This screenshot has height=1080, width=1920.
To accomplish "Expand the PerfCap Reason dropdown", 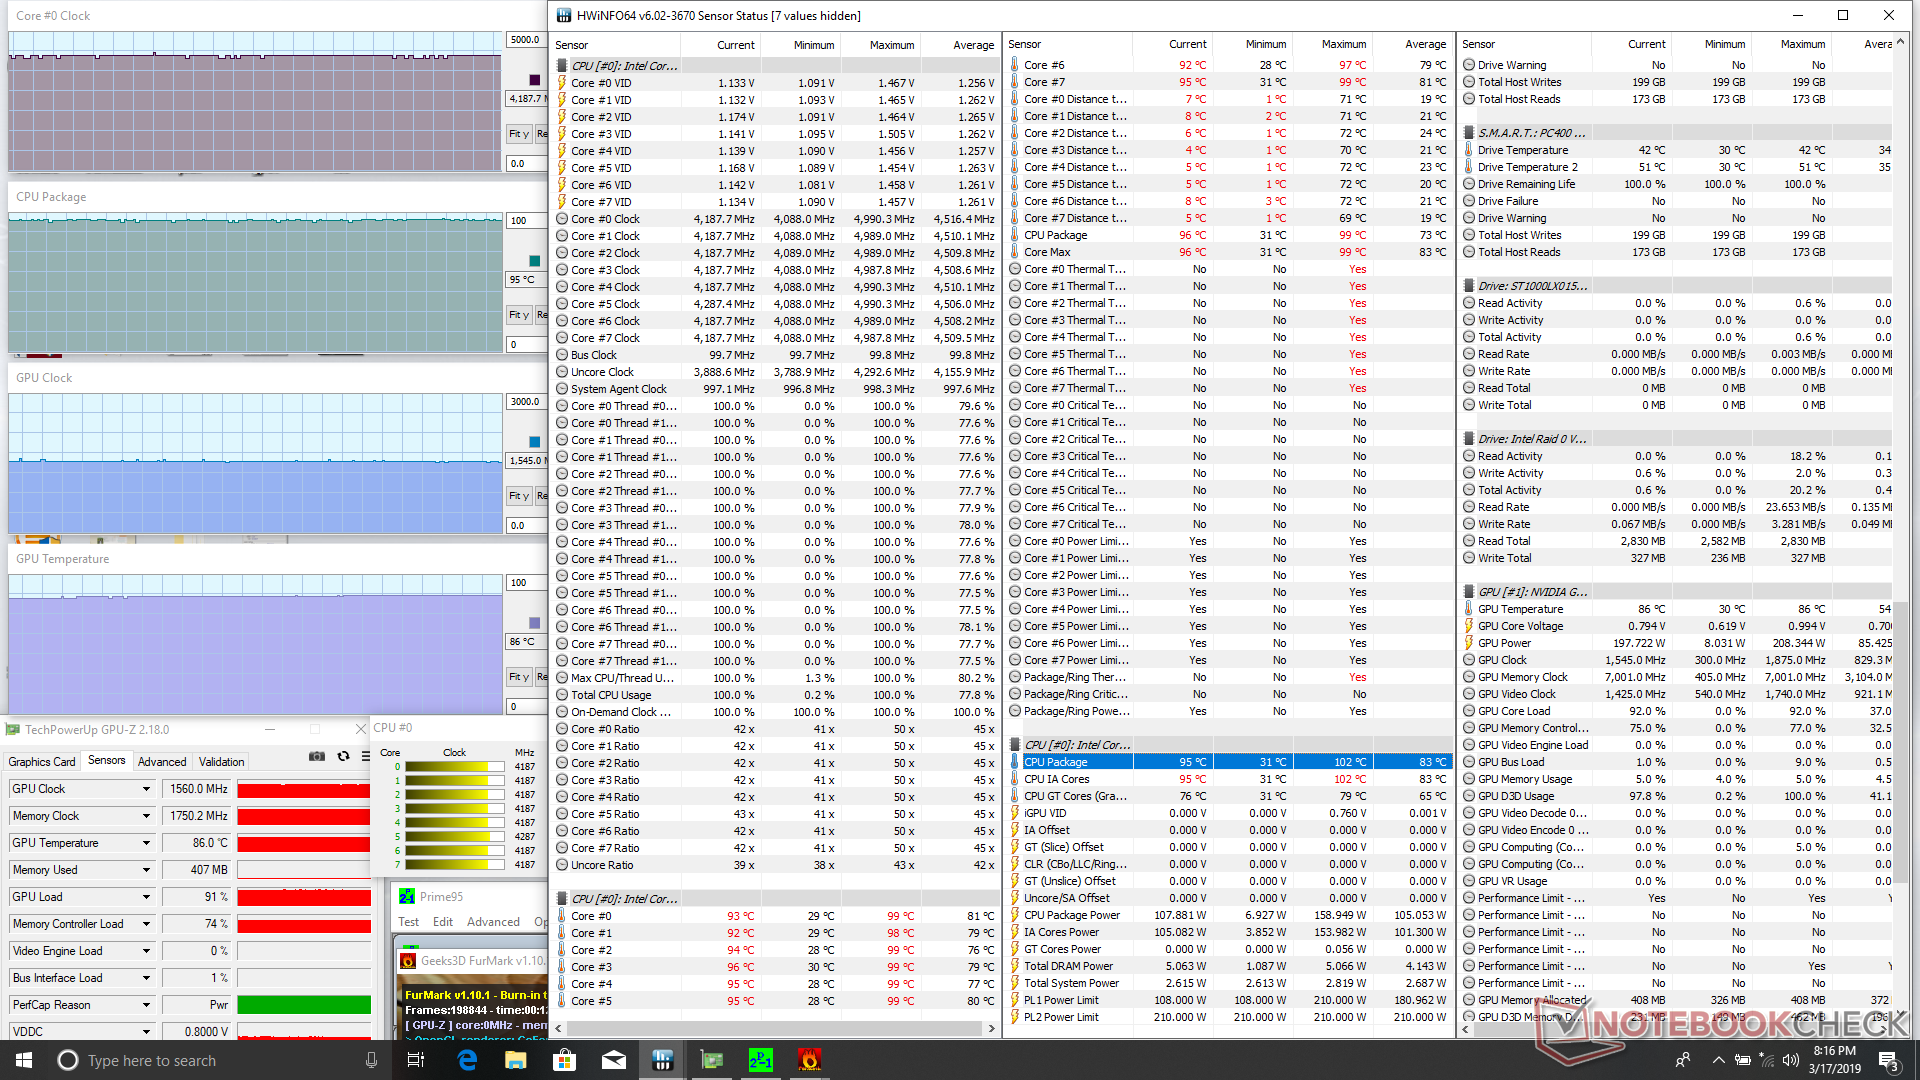I will (146, 1005).
